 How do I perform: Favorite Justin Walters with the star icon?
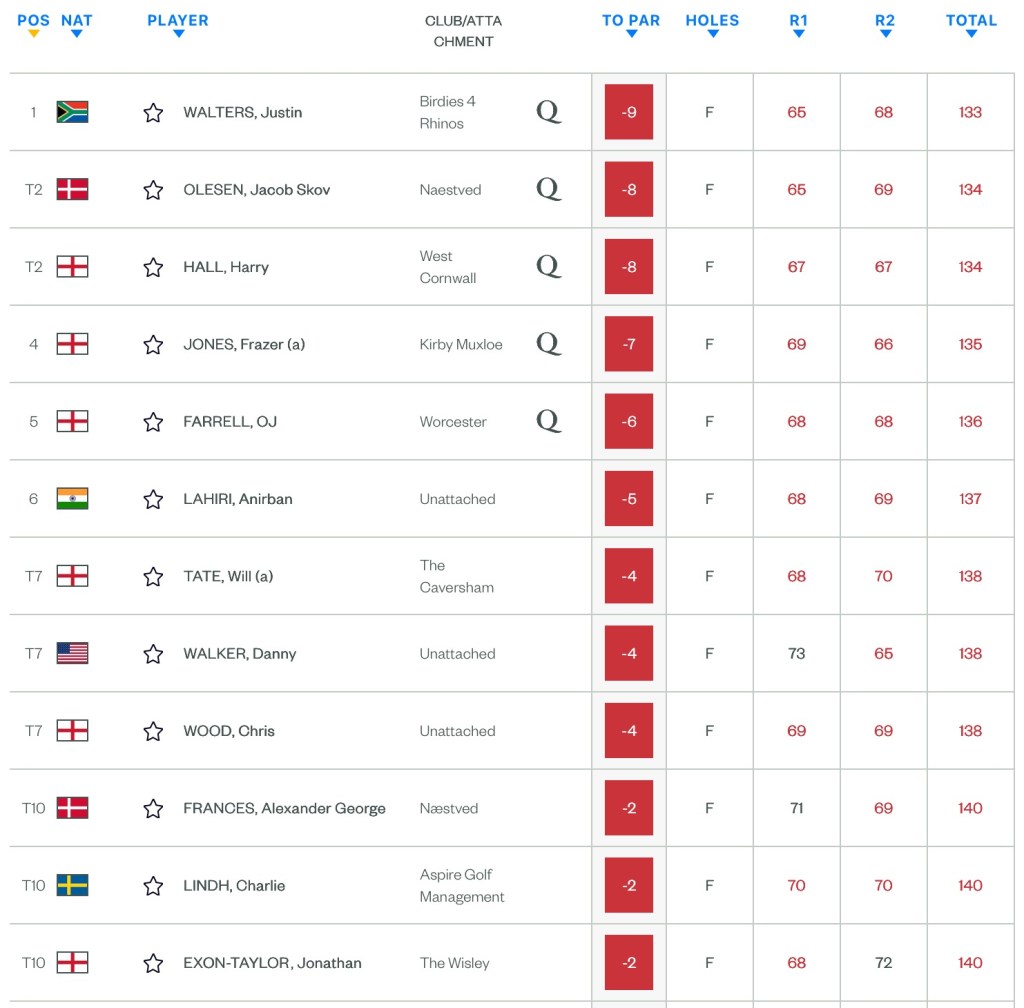[153, 113]
